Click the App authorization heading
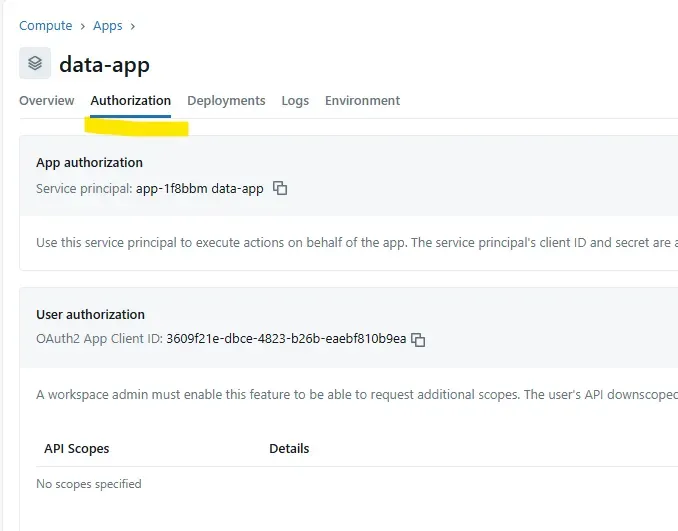Viewport: 678px width, 531px height. [x=89, y=162]
